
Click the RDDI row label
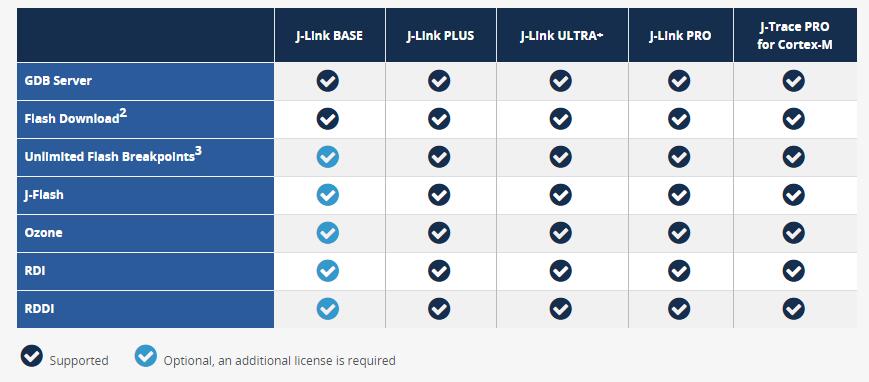39,309
